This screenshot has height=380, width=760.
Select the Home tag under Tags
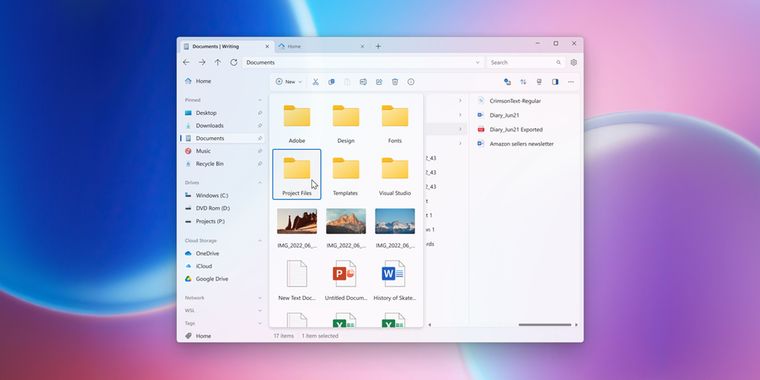[223, 336]
